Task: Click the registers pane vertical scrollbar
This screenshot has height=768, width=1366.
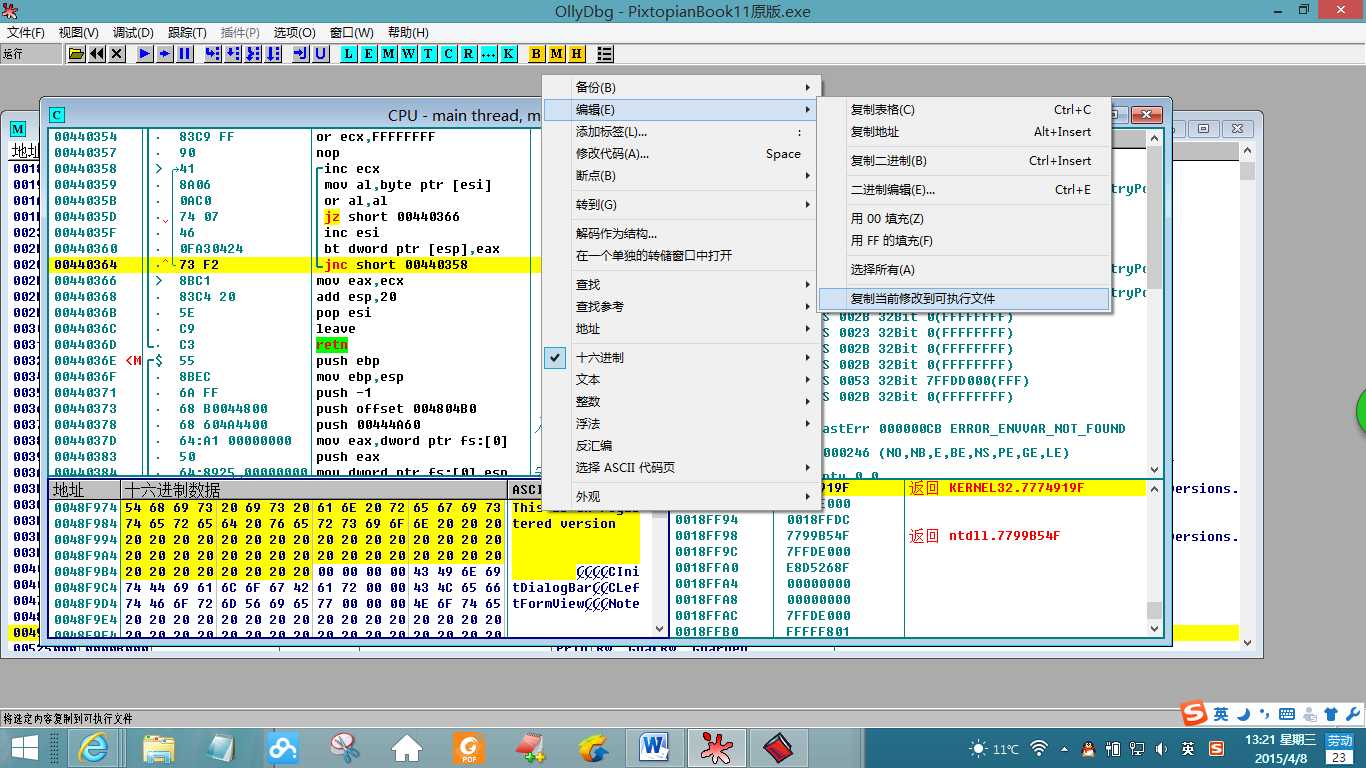Action: point(1155,303)
